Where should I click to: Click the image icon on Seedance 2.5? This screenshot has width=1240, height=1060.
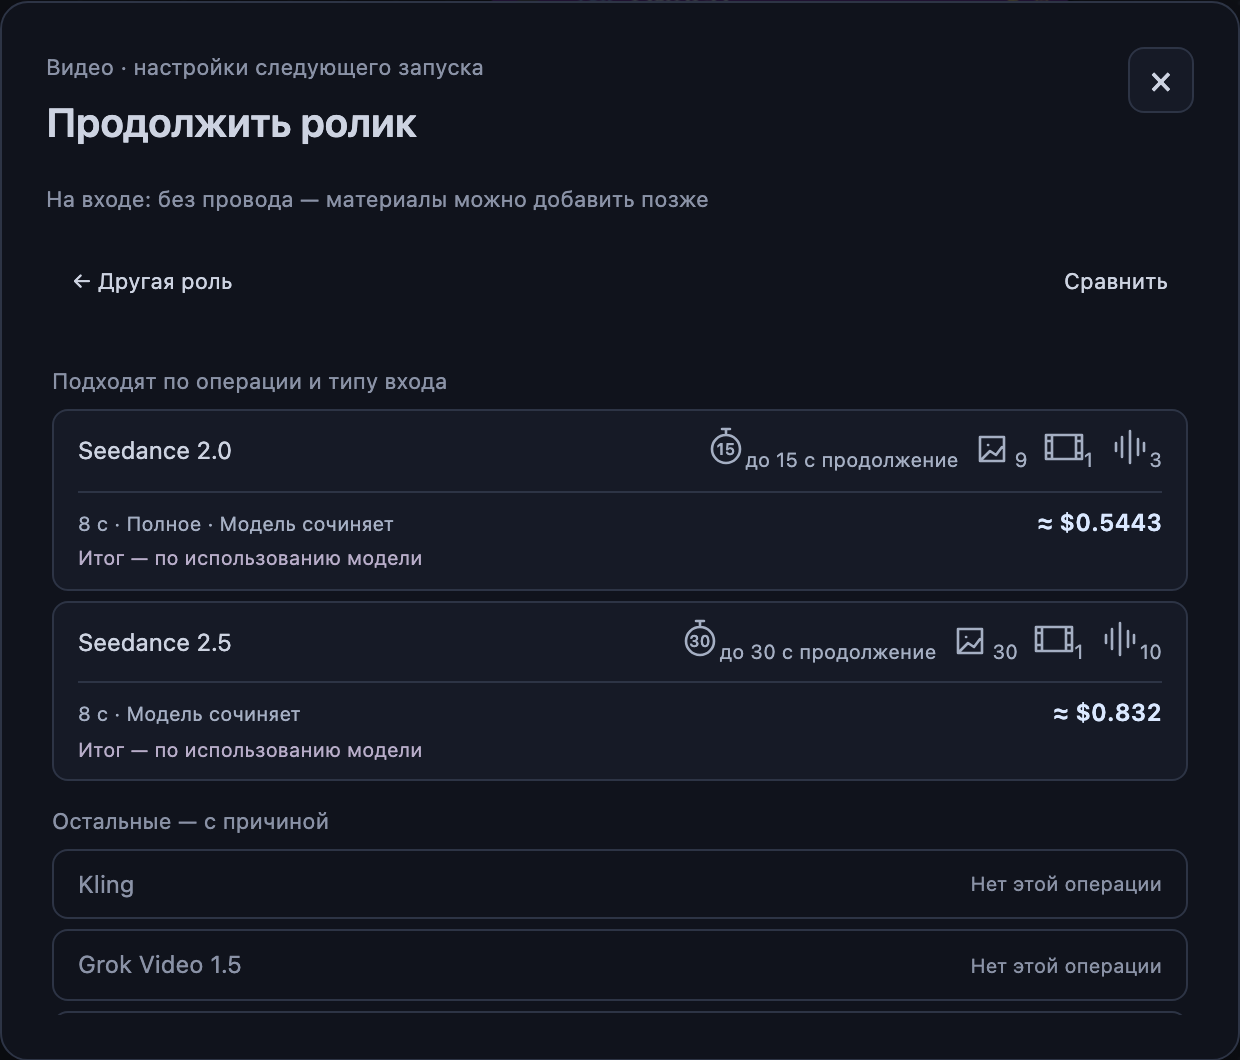(x=969, y=641)
